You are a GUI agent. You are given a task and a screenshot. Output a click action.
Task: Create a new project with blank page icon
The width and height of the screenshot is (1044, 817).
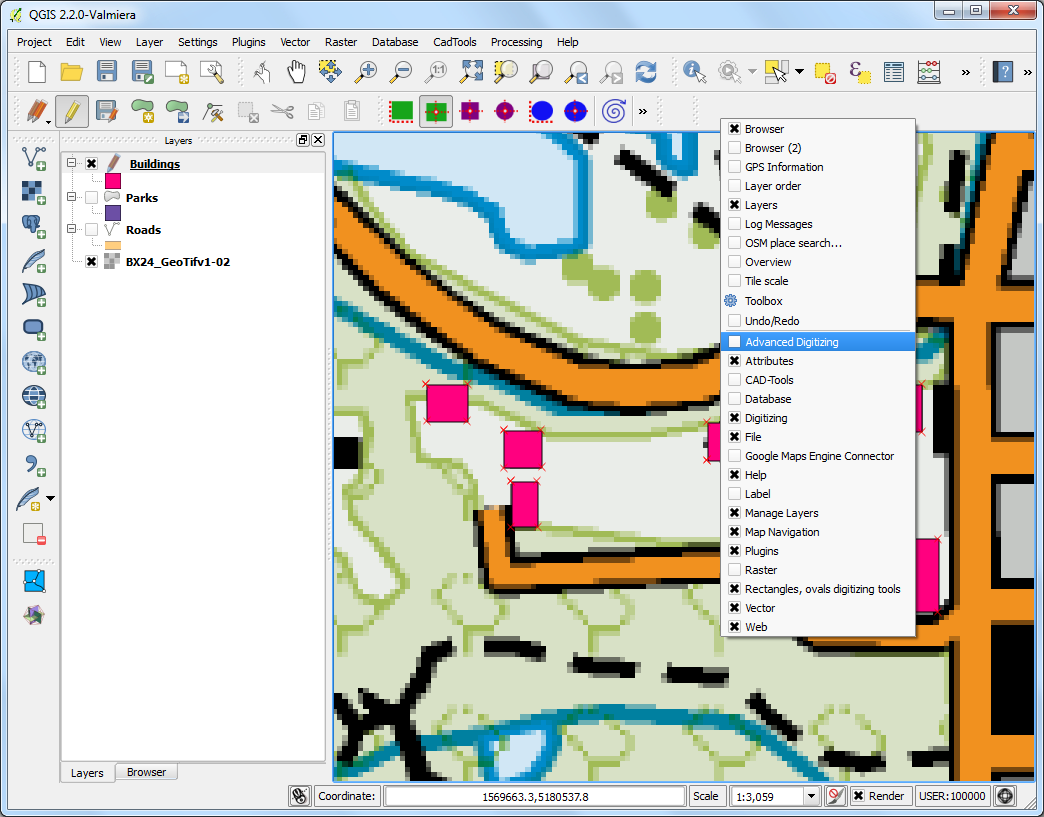coord(37,72)
